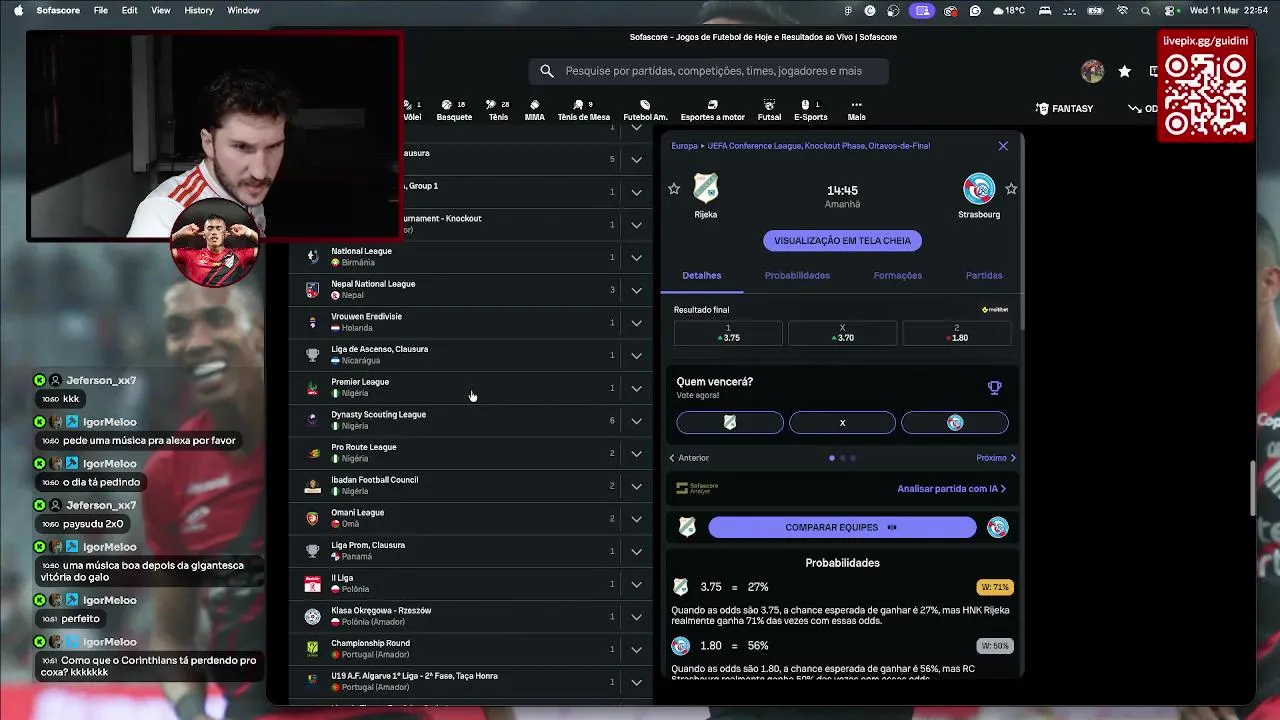Vote for Rijeka to win
The height and width of the screenshot is (720, 1280).
pos(730,423)
